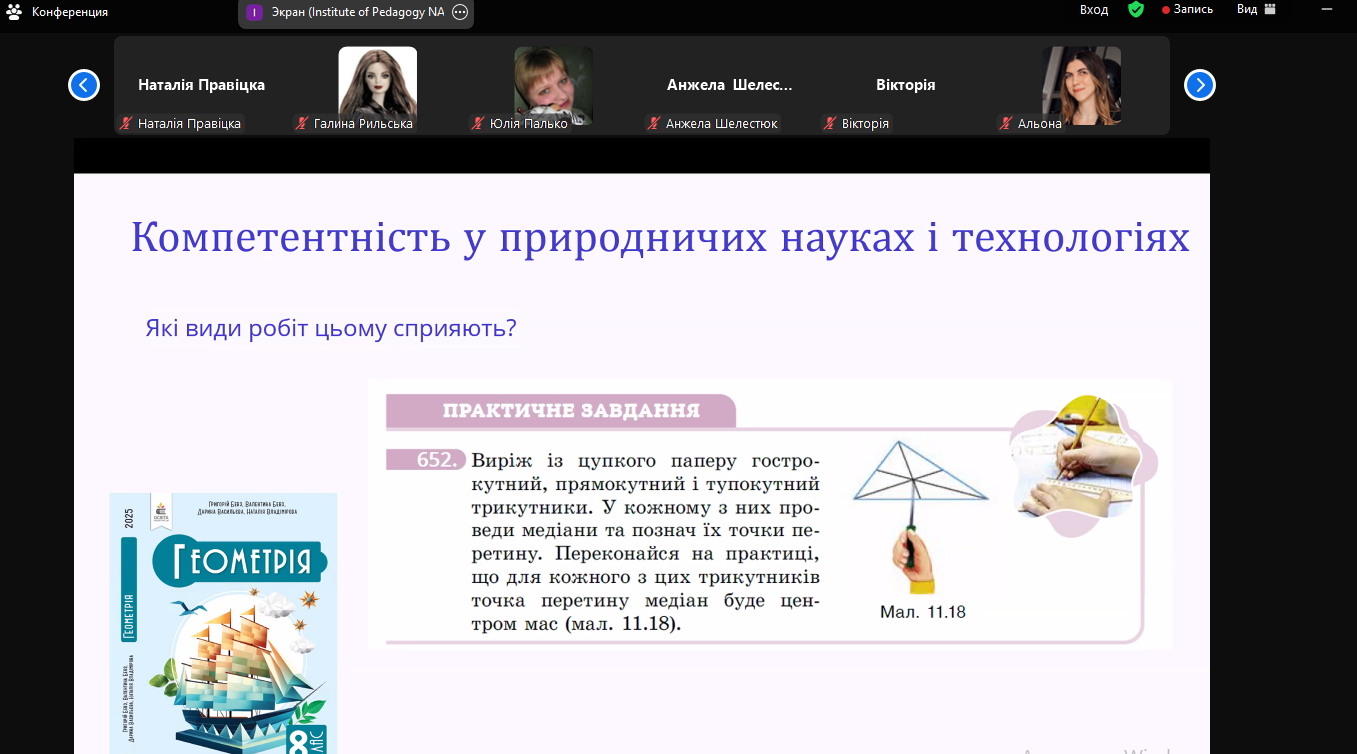This screenshot has width=1357, height=754.
Task: Click the Экран Institute of Pedagogy share tab
Action: [356, 12]
